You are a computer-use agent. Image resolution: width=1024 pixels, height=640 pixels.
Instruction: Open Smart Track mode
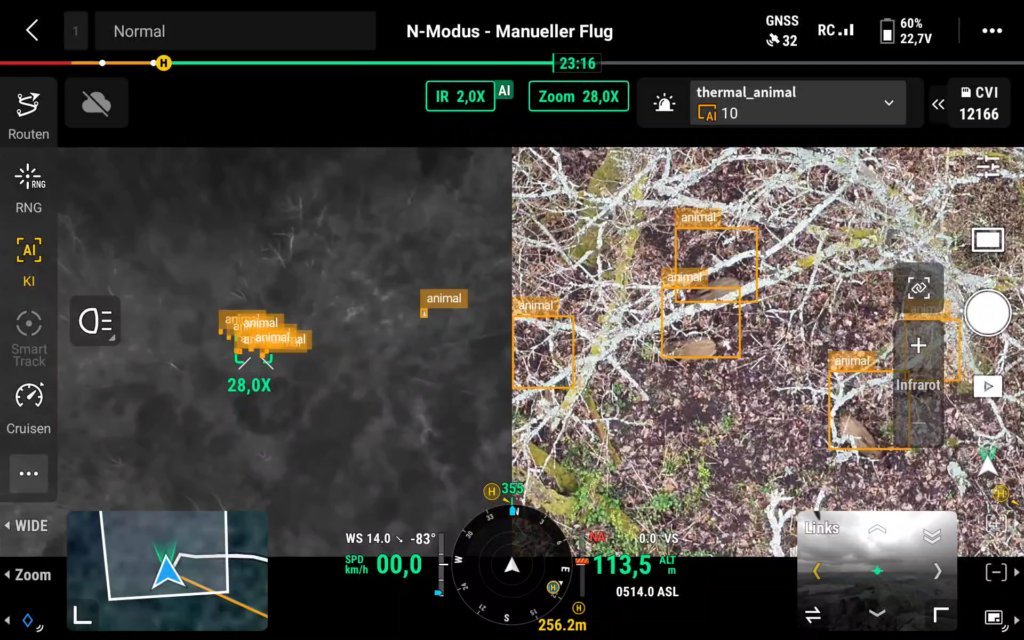pos(28,337)
